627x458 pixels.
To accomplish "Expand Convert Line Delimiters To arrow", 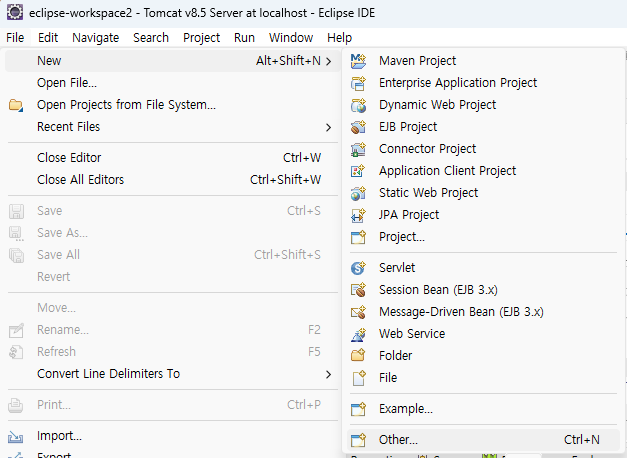I will tap(328, 374).
